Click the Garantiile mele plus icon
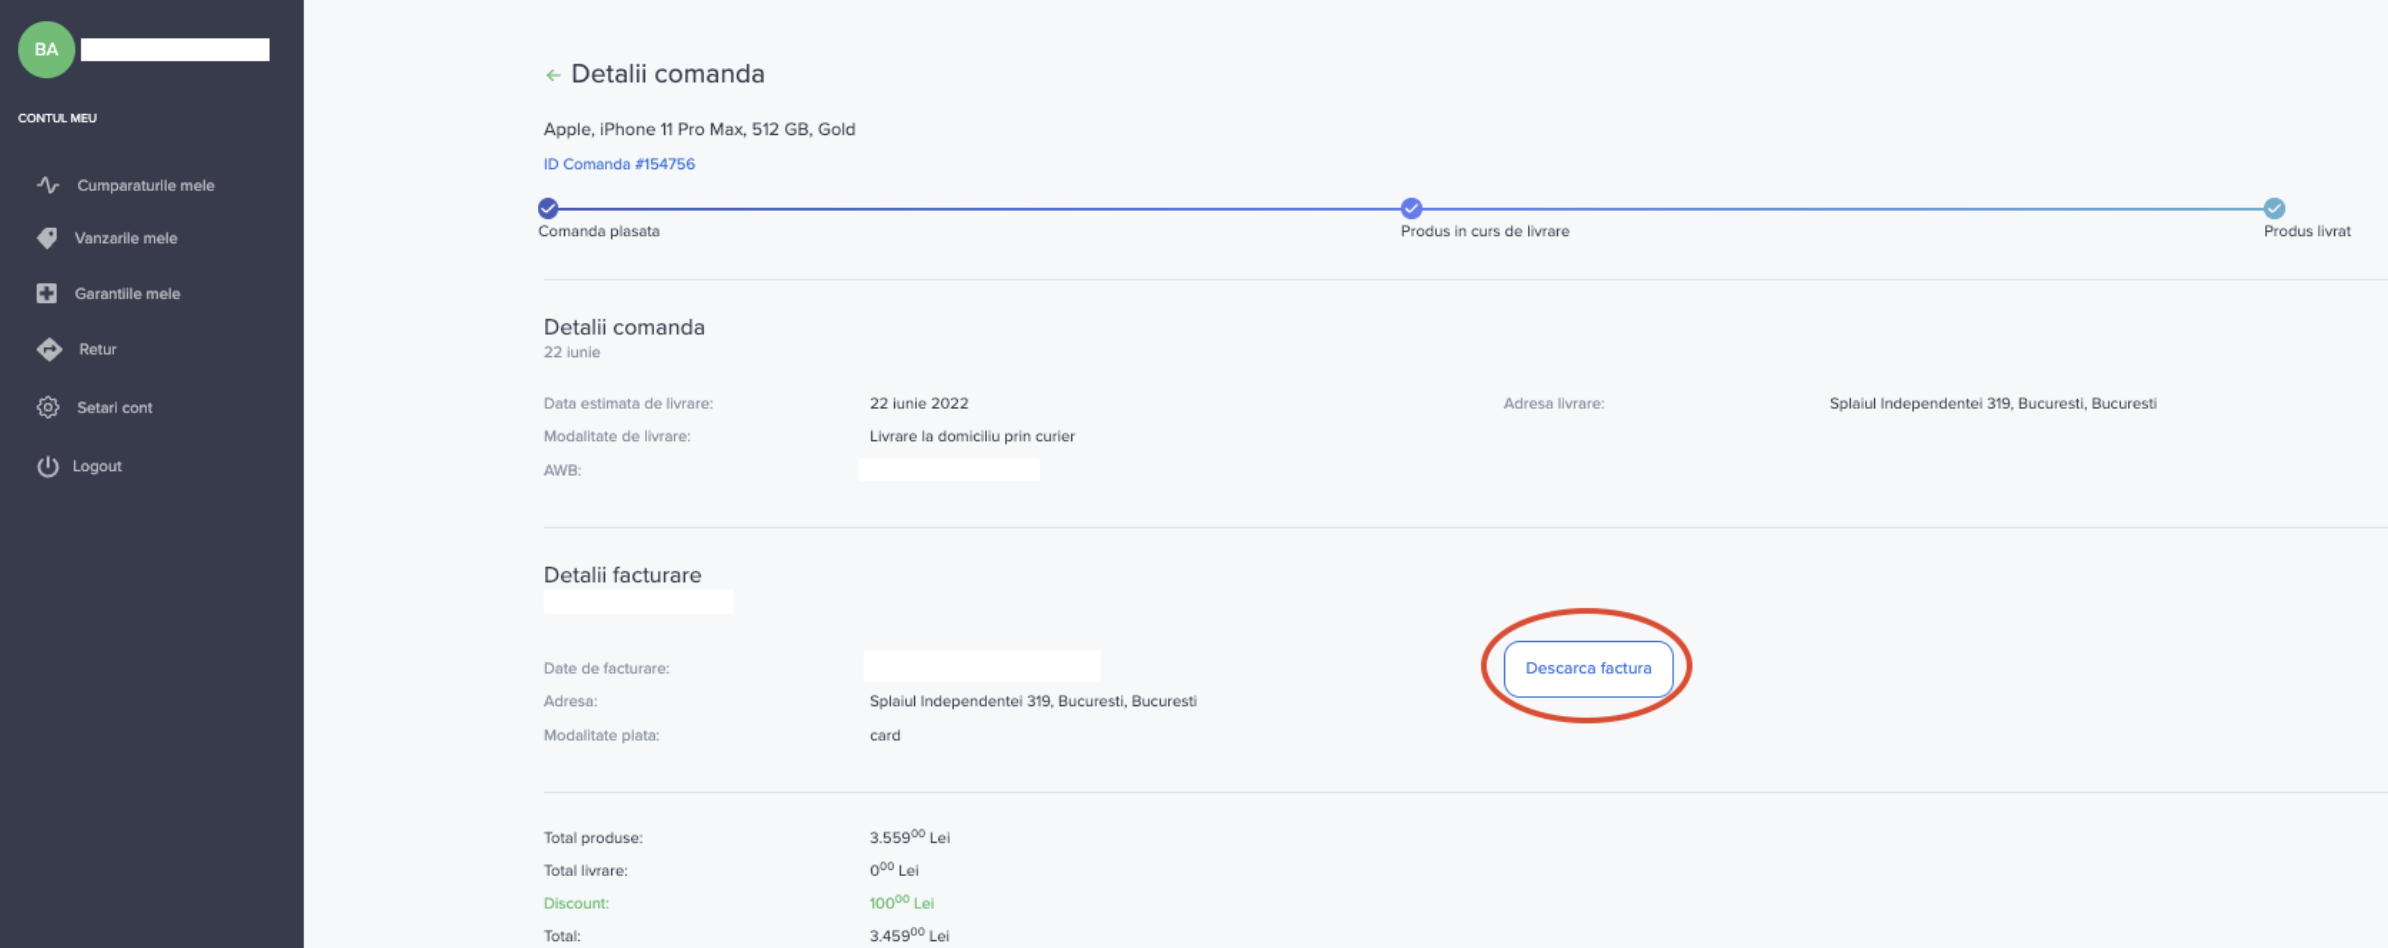The width and height of the screenshot is (2388, 948). (47, 293)
